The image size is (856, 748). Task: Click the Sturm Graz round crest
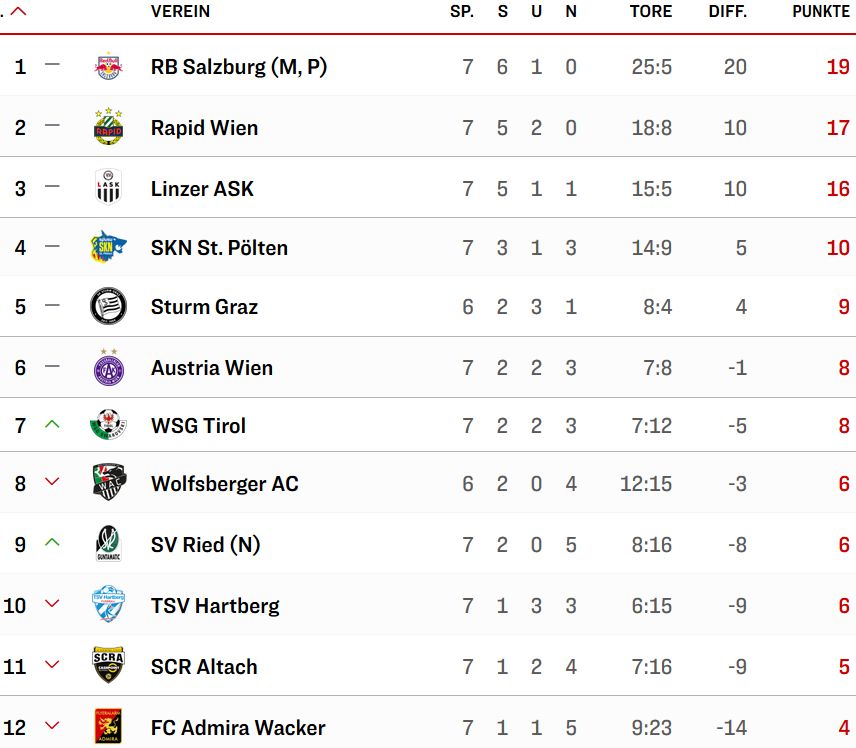coord(108,306)
